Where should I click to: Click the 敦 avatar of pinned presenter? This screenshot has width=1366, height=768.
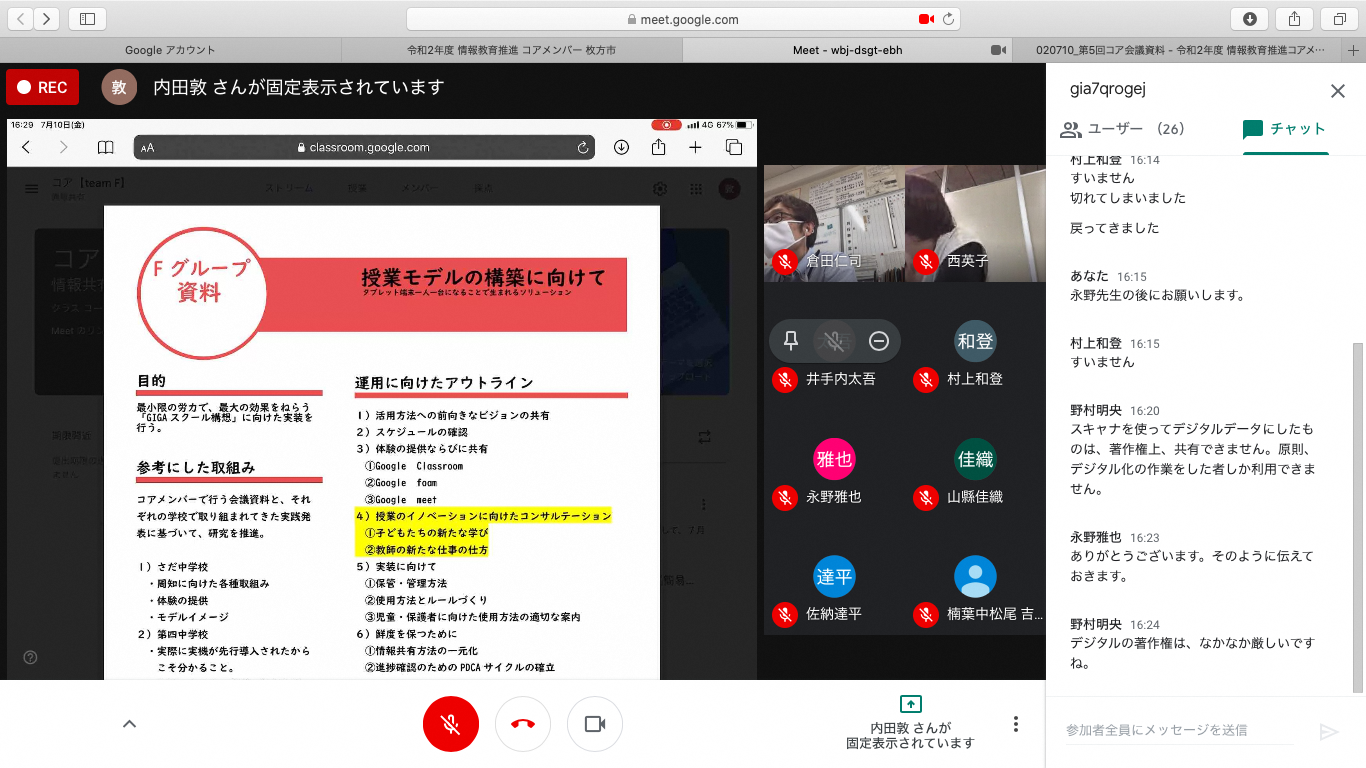(119, 87)
